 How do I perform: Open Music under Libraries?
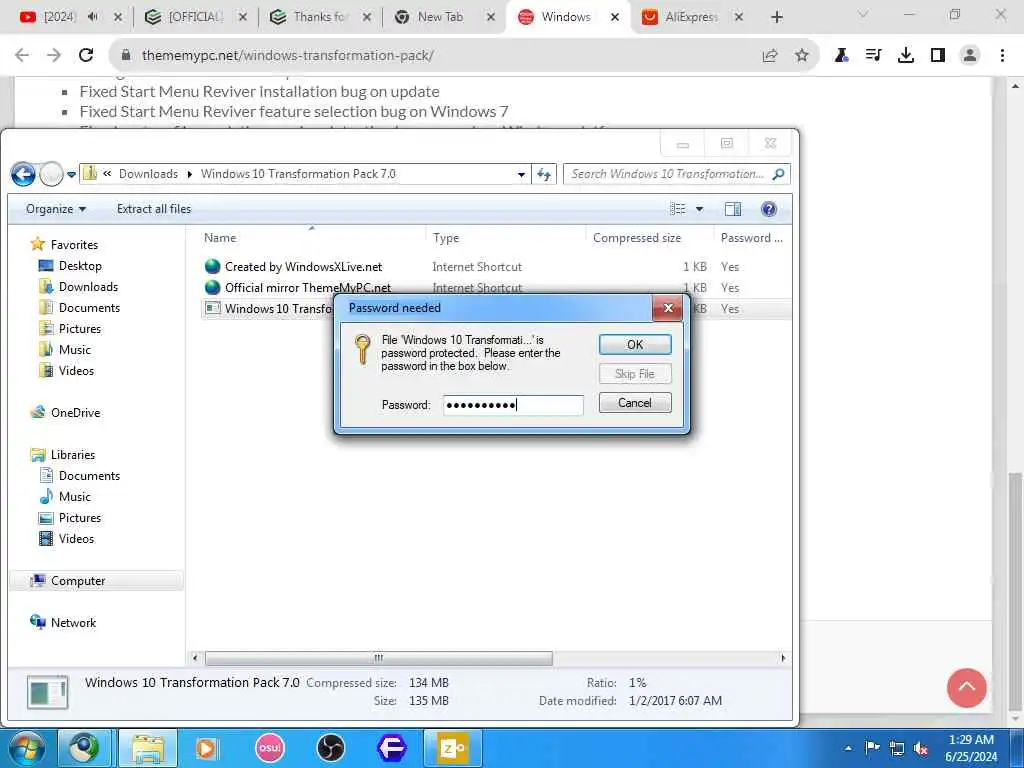[x=74, y=496]
